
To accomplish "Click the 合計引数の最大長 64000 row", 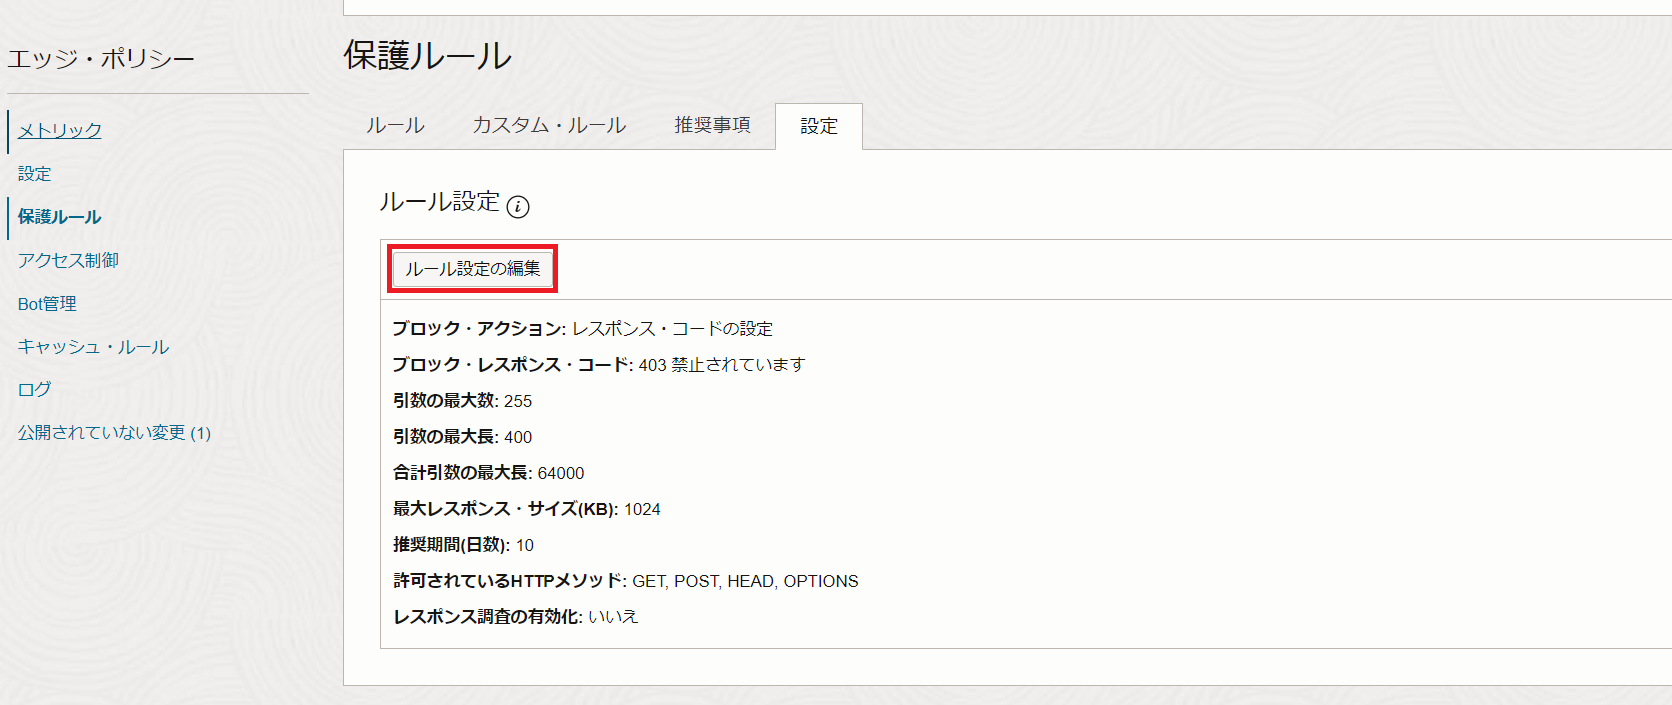I will pos(488,473).
